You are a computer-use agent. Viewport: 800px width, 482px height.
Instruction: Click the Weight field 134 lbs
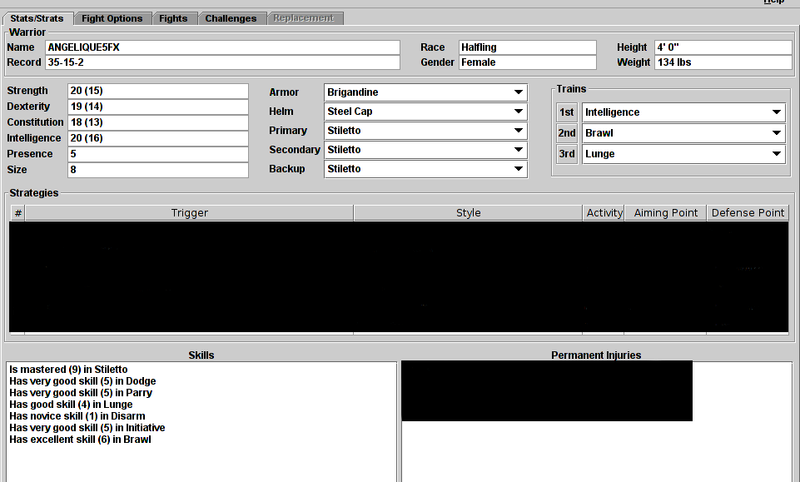723,62
